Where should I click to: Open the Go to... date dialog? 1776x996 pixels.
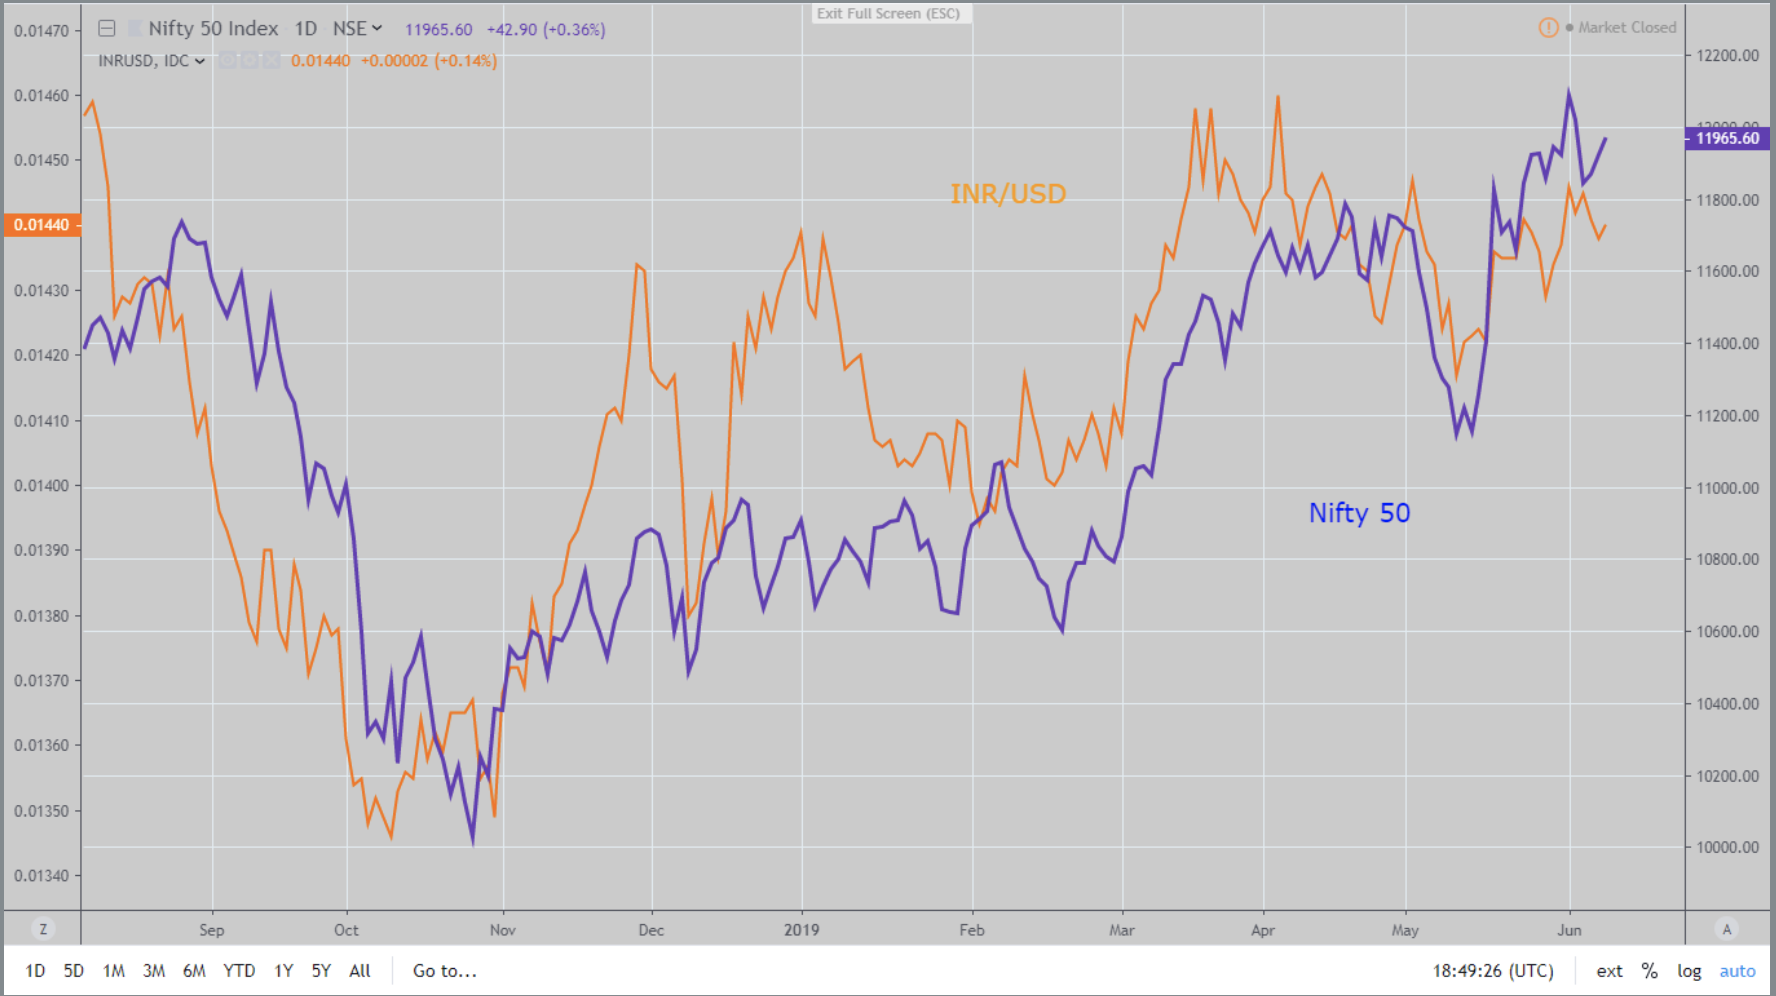(x=445, y=971)
